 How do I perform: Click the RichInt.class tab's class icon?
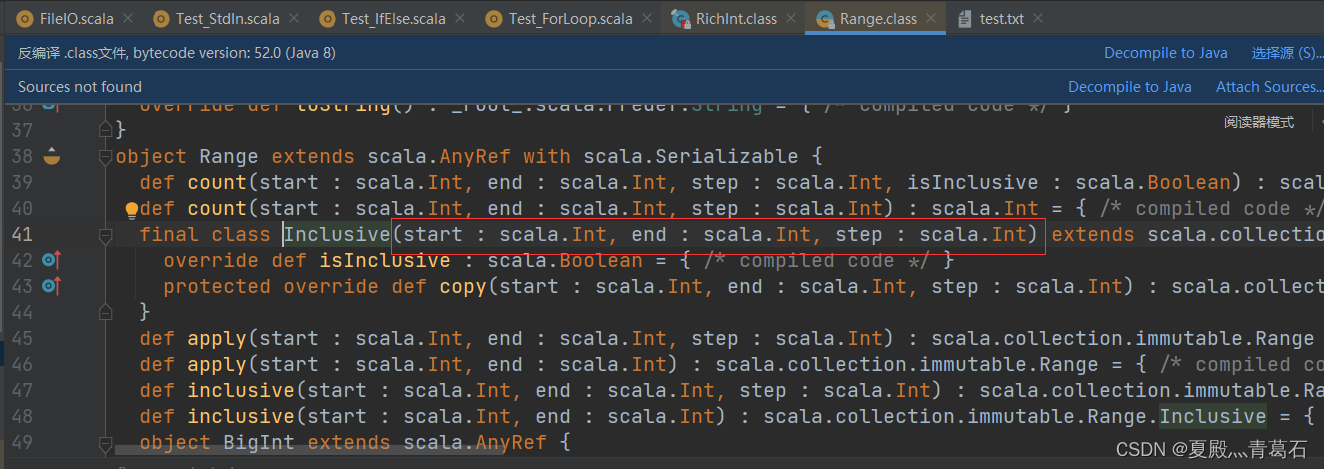(x=681, y=19)
